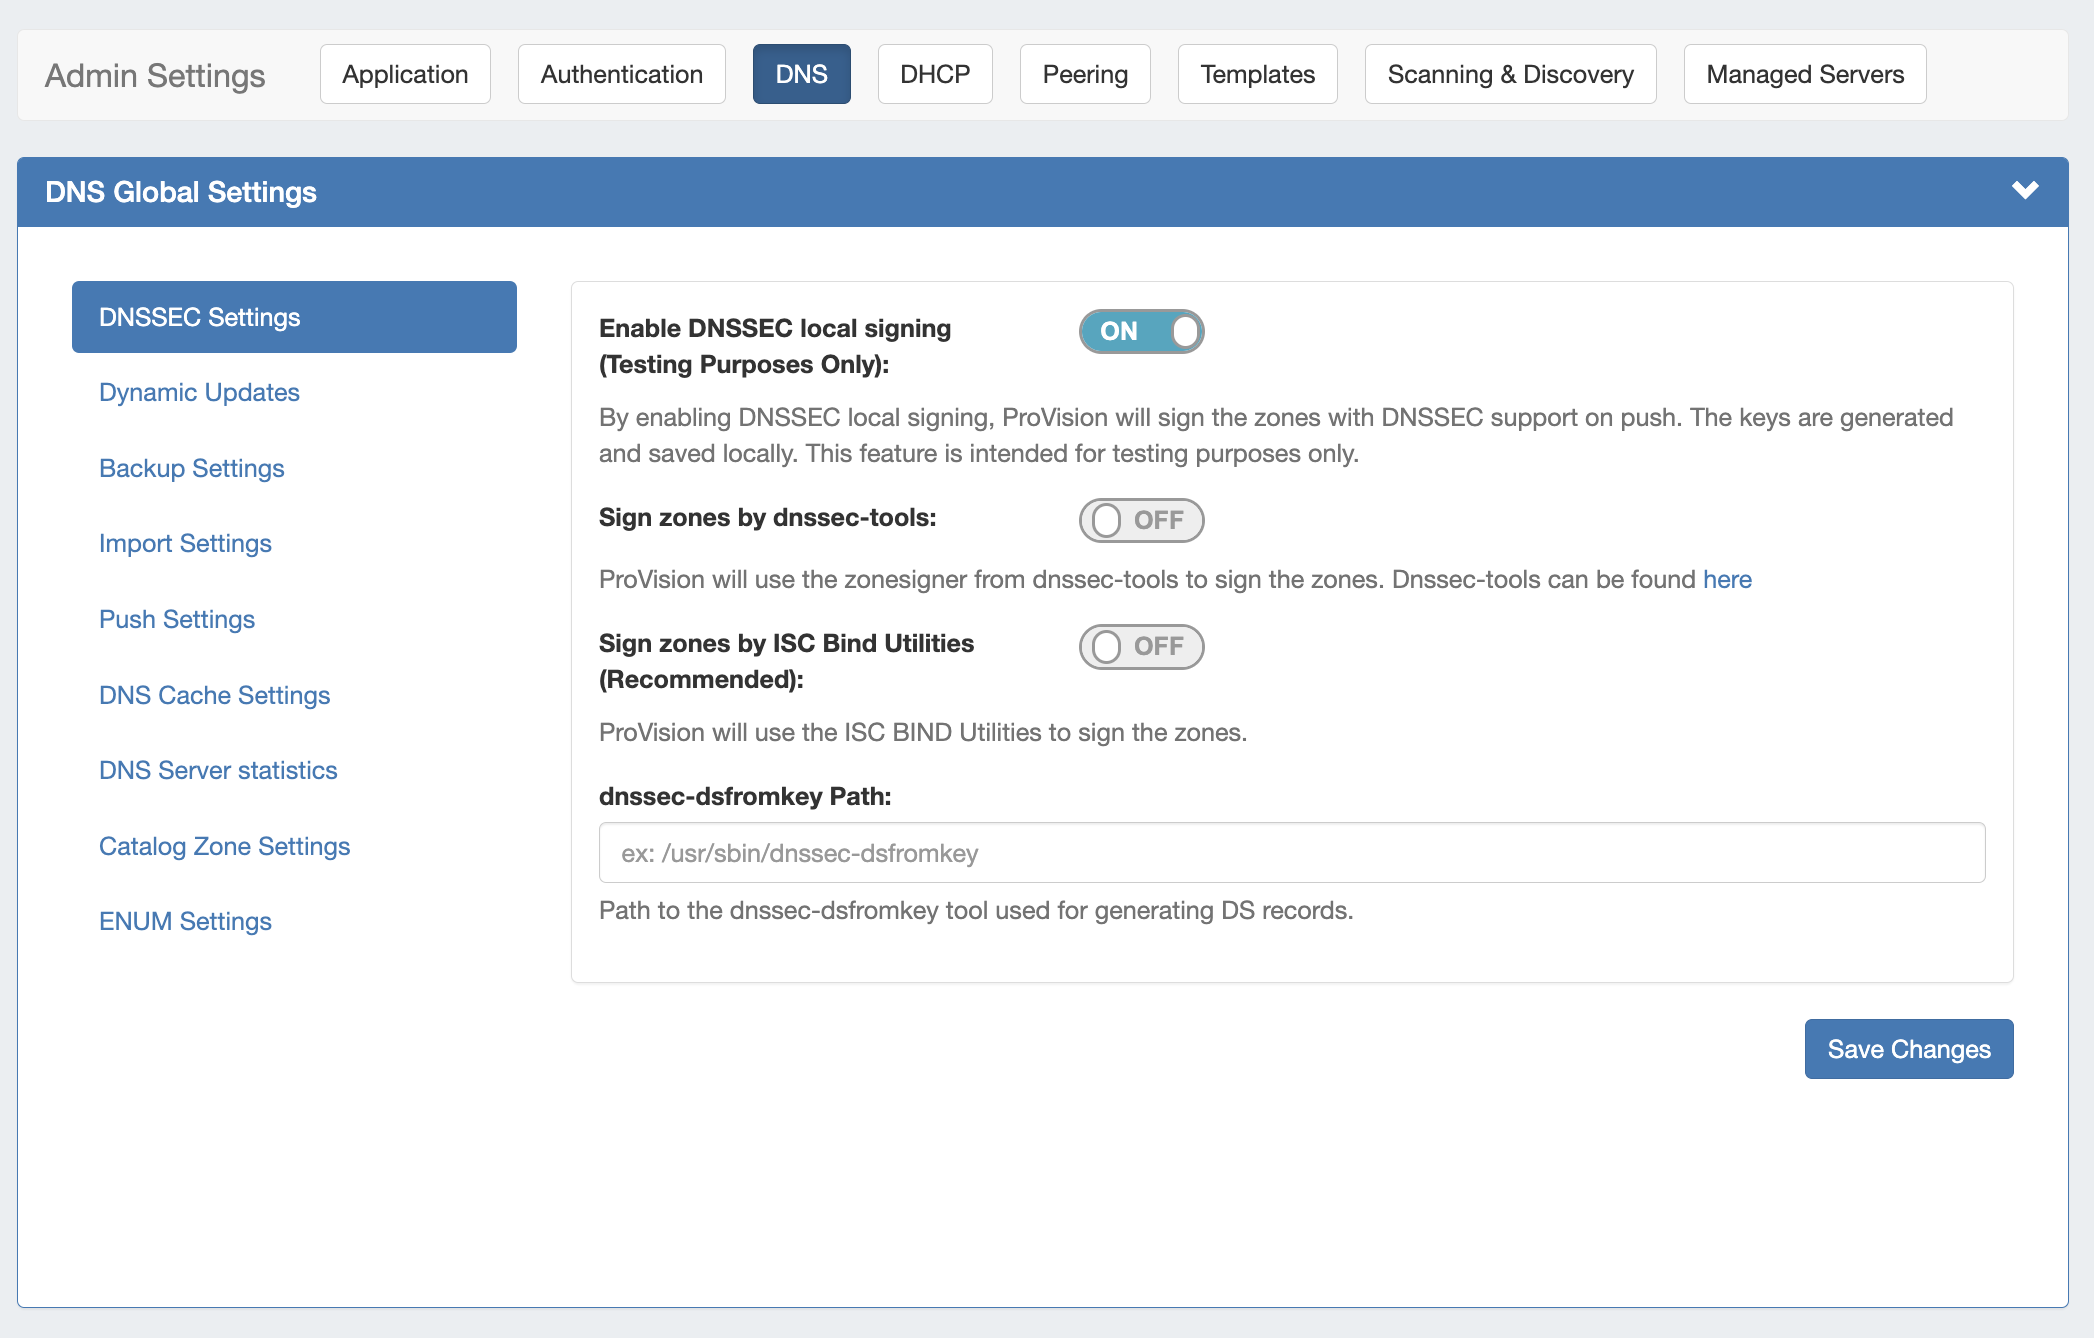Collapse the DNS Global Settings panel chevron
The height and width of the screenshot is (1338, 2094).
click(2024, 190)
